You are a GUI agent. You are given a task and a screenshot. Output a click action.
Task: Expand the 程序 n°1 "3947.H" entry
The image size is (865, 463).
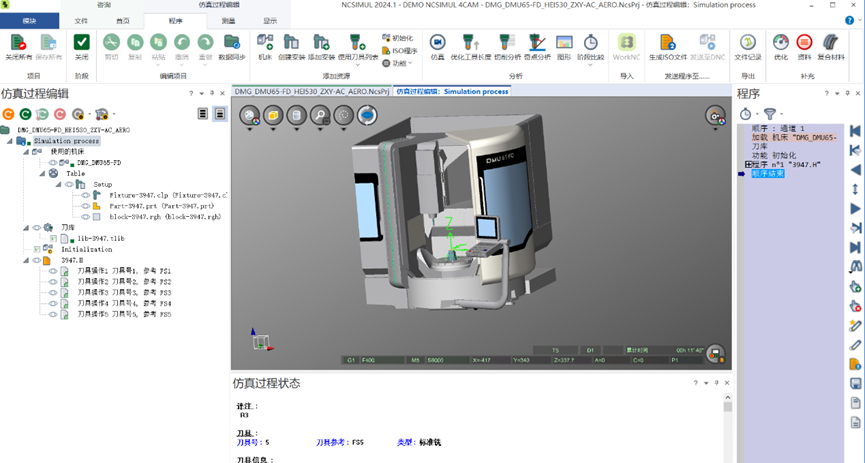pyautogui.click(x=748, y=164)
